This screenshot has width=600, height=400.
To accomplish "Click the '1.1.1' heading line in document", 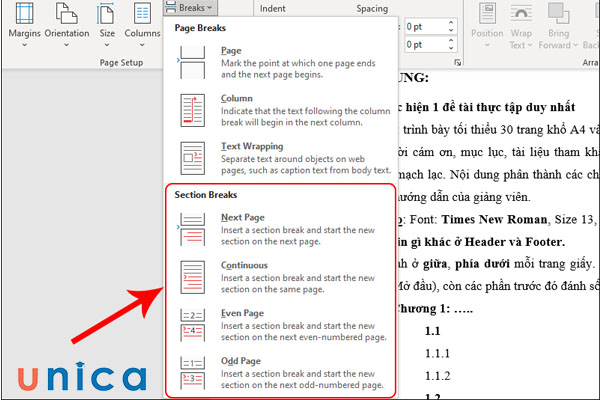I will click(437, 353).
